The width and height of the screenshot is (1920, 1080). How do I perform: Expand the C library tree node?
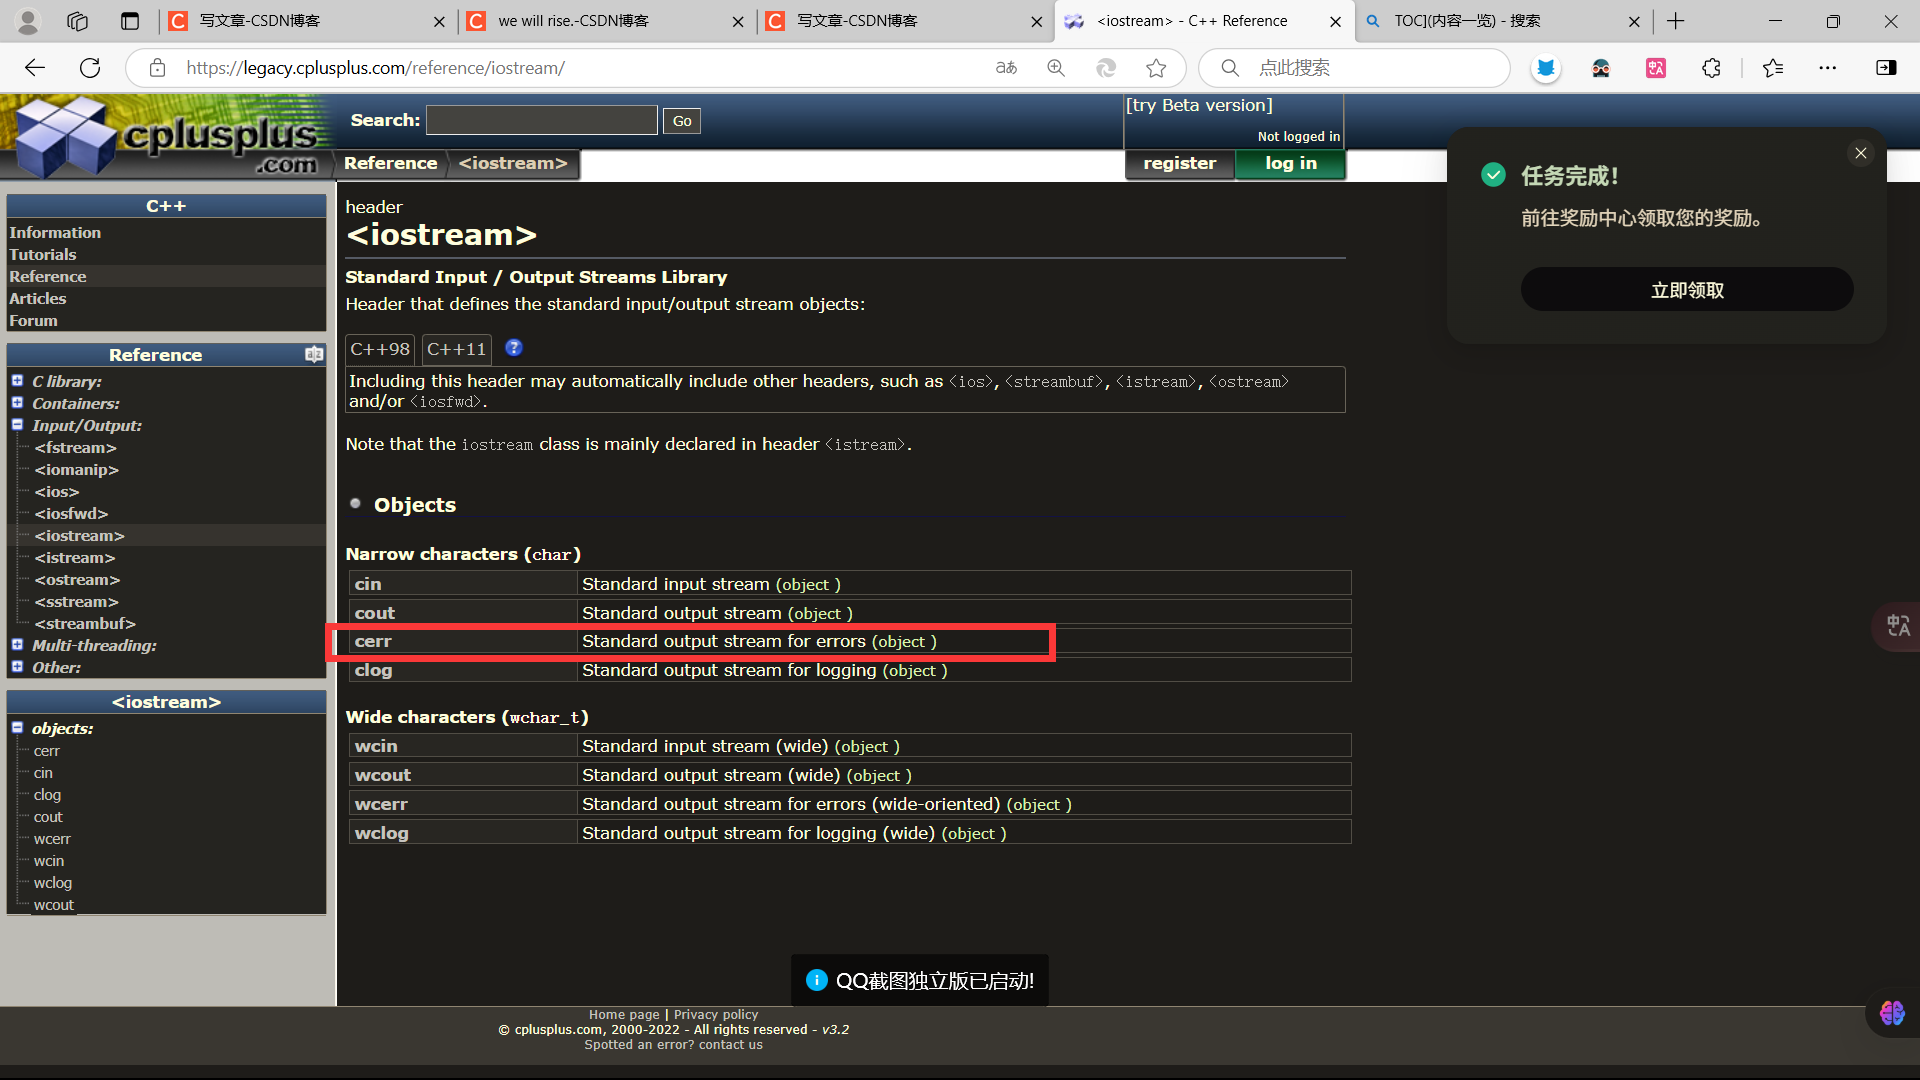pyautogui.click(x=17, y=381)
